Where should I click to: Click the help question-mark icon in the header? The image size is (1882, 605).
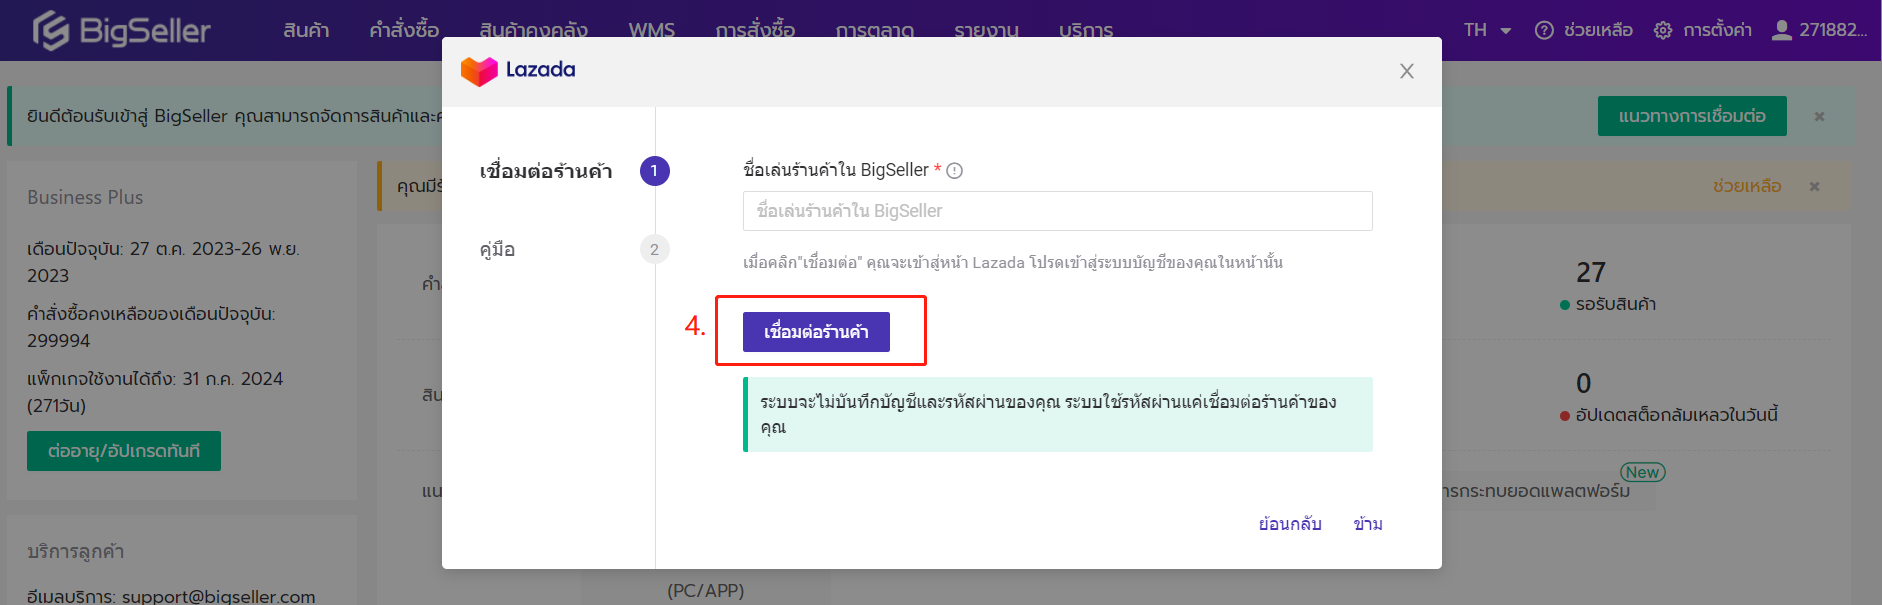point(1544,30)
